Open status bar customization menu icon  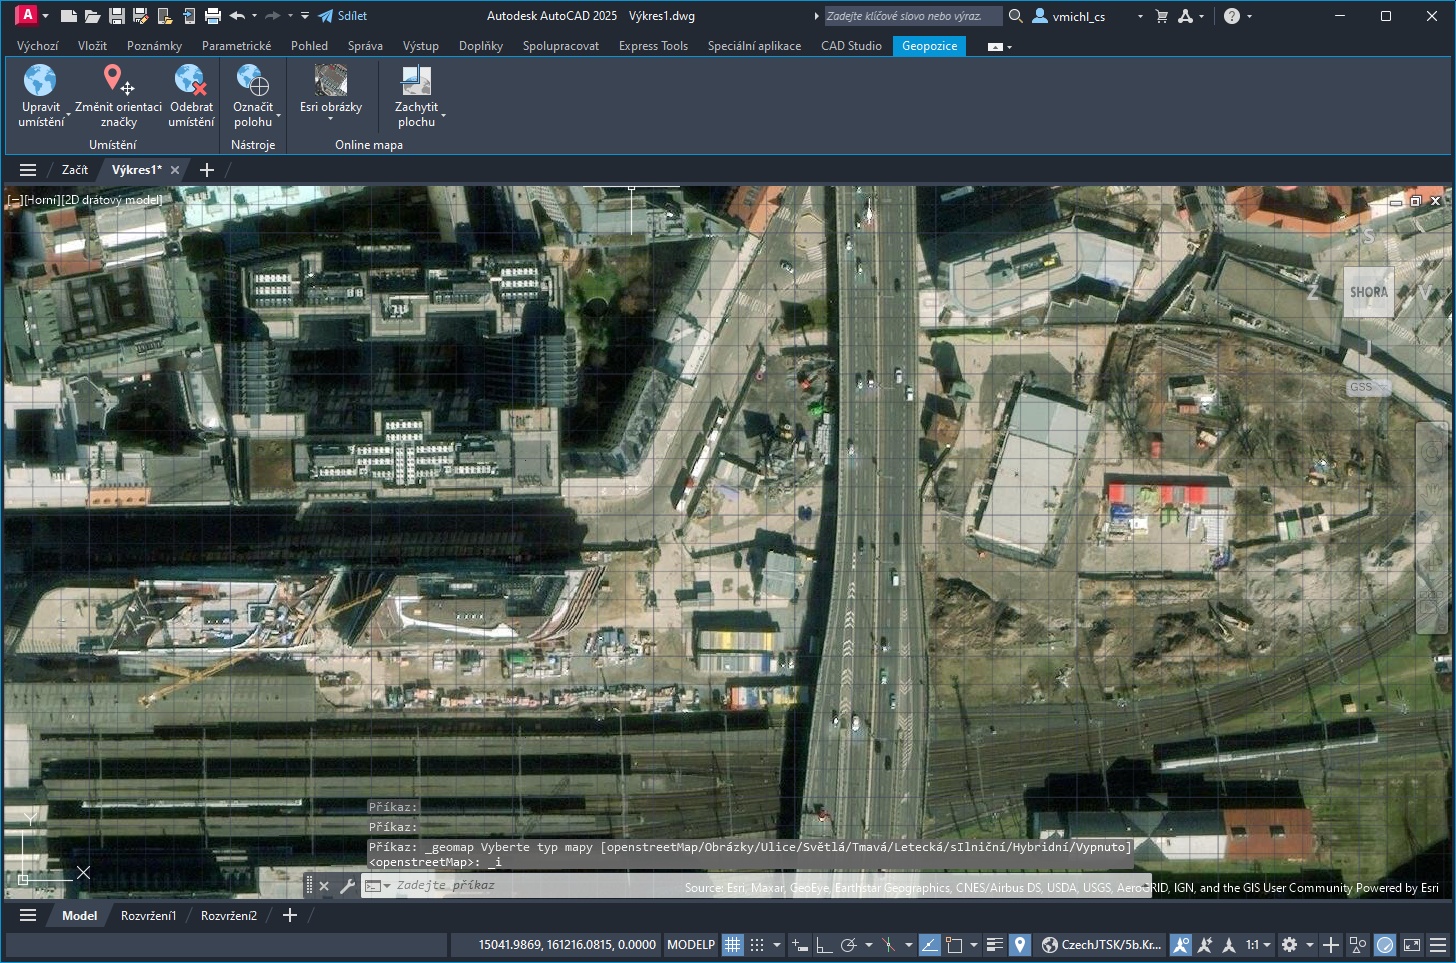1438,945
